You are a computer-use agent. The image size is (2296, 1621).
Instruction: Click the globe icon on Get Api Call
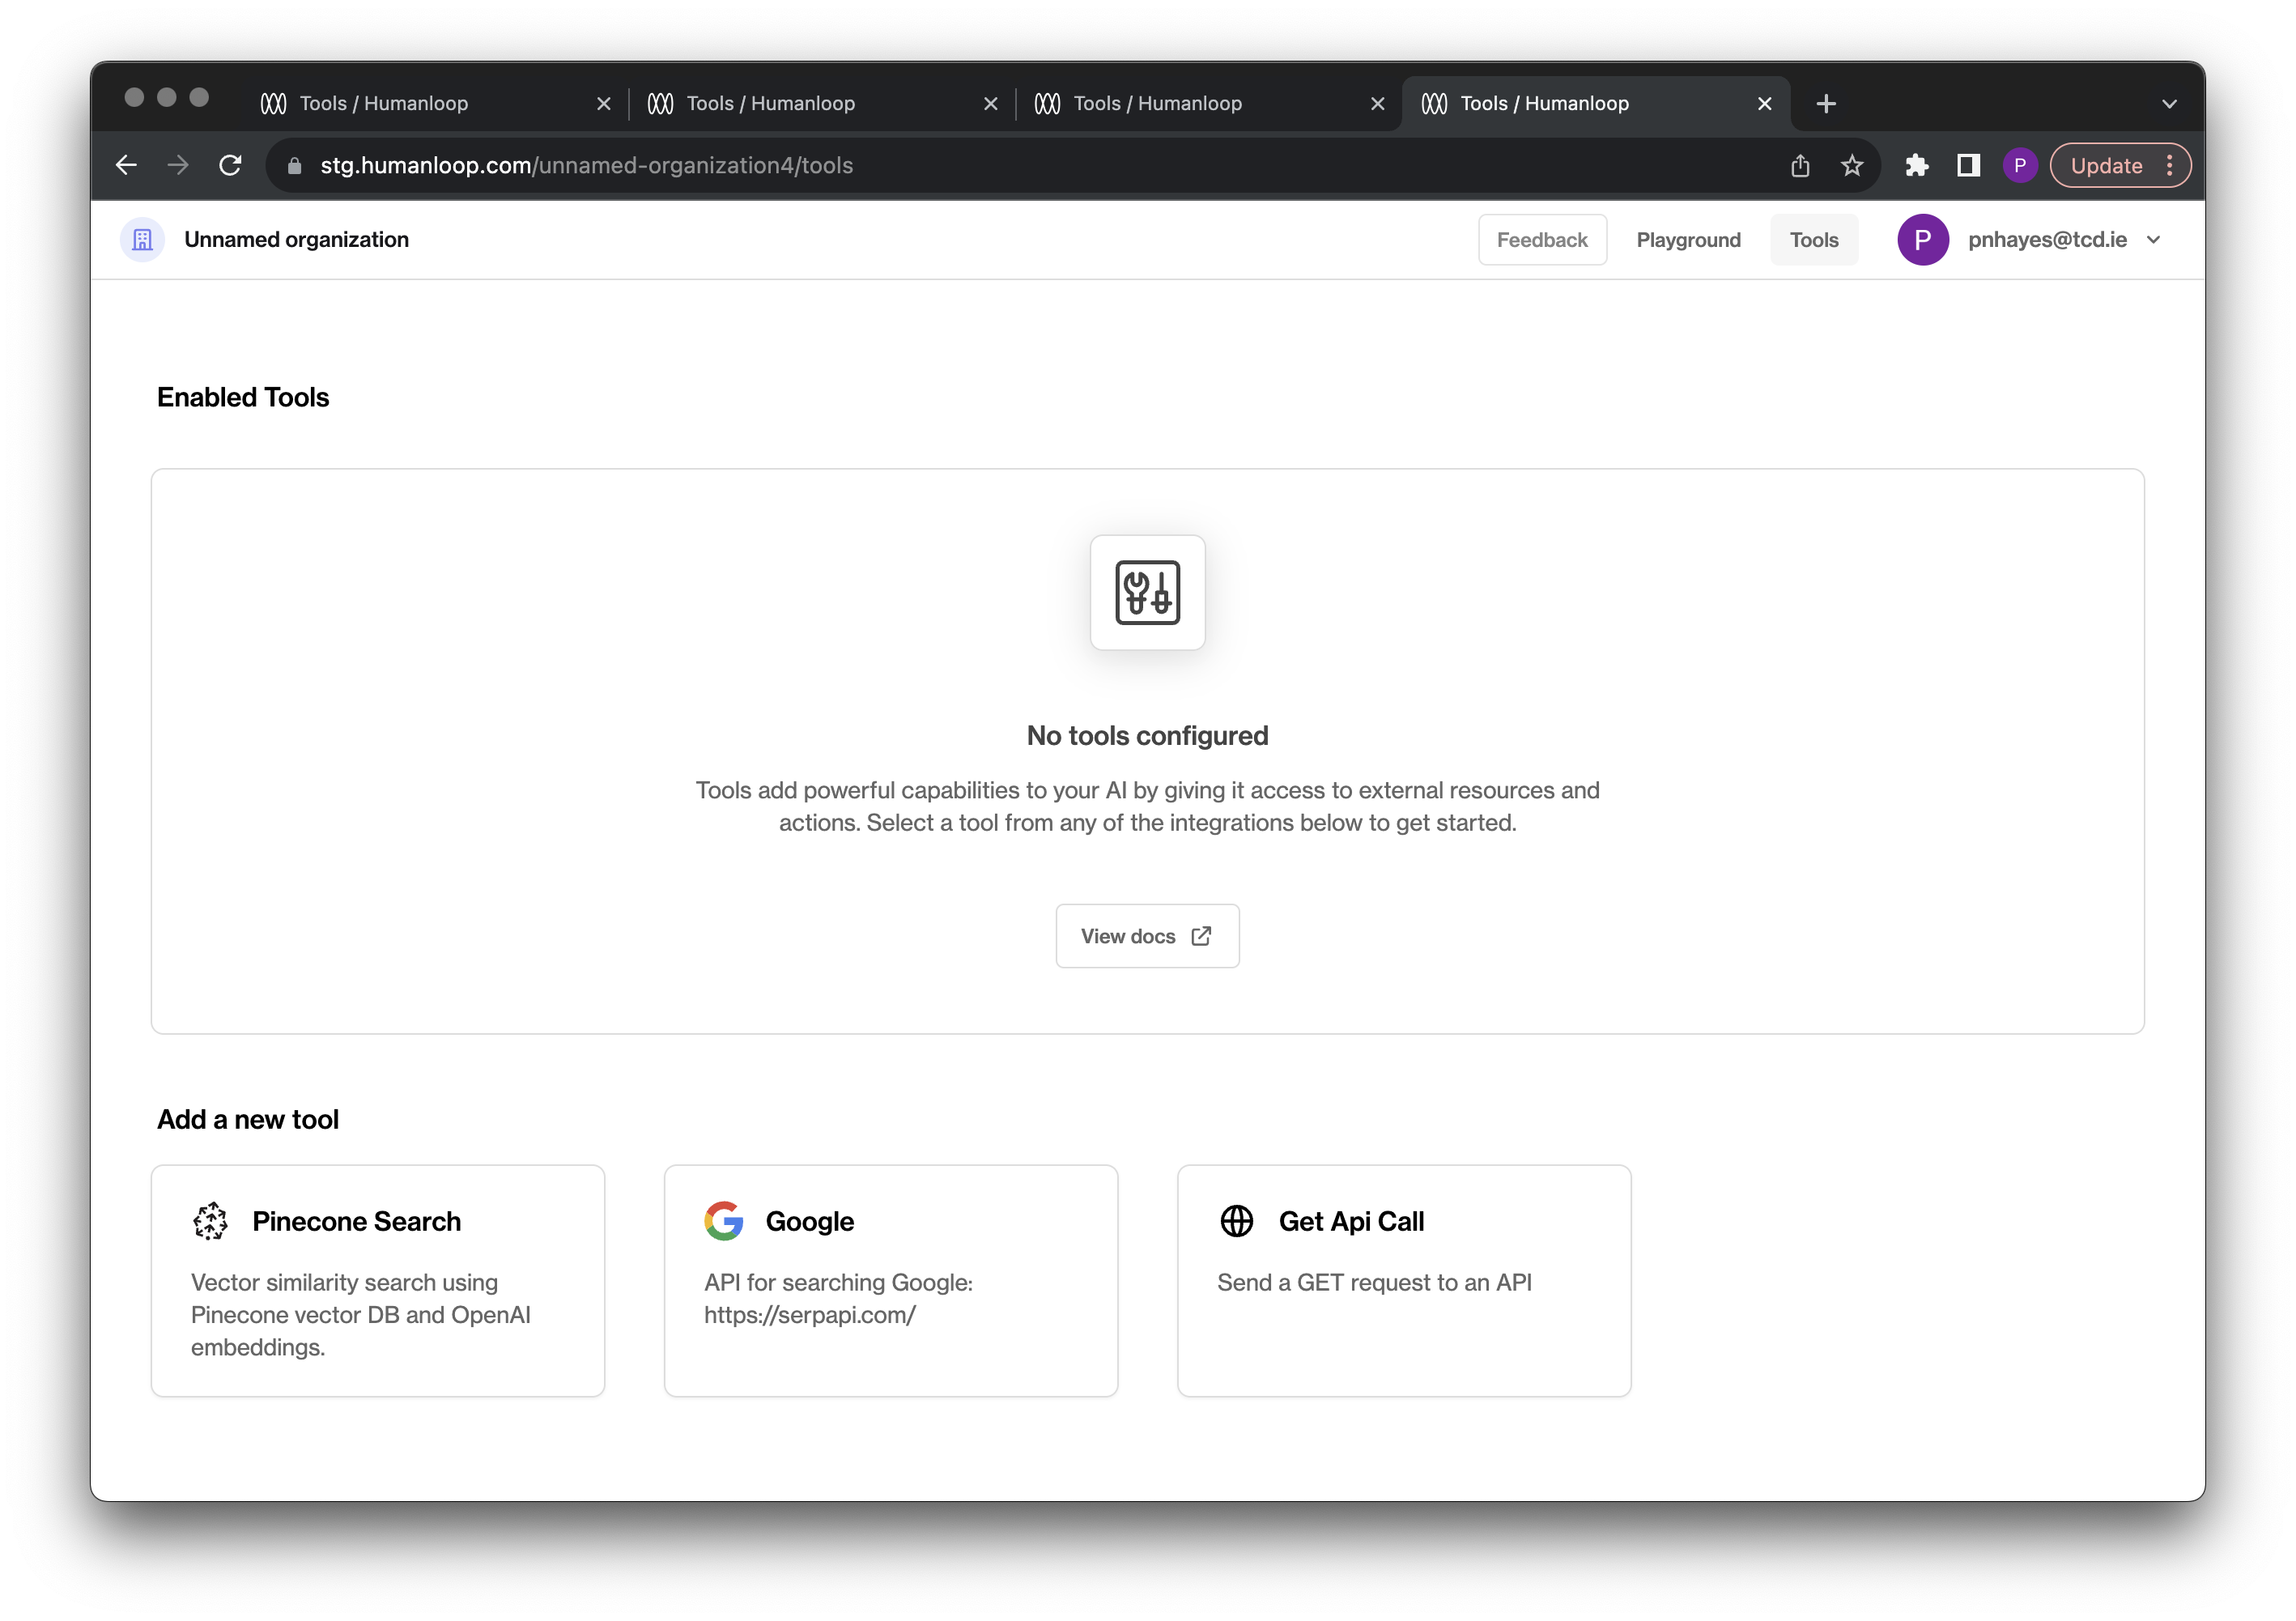click(x=1237, y=1220)
